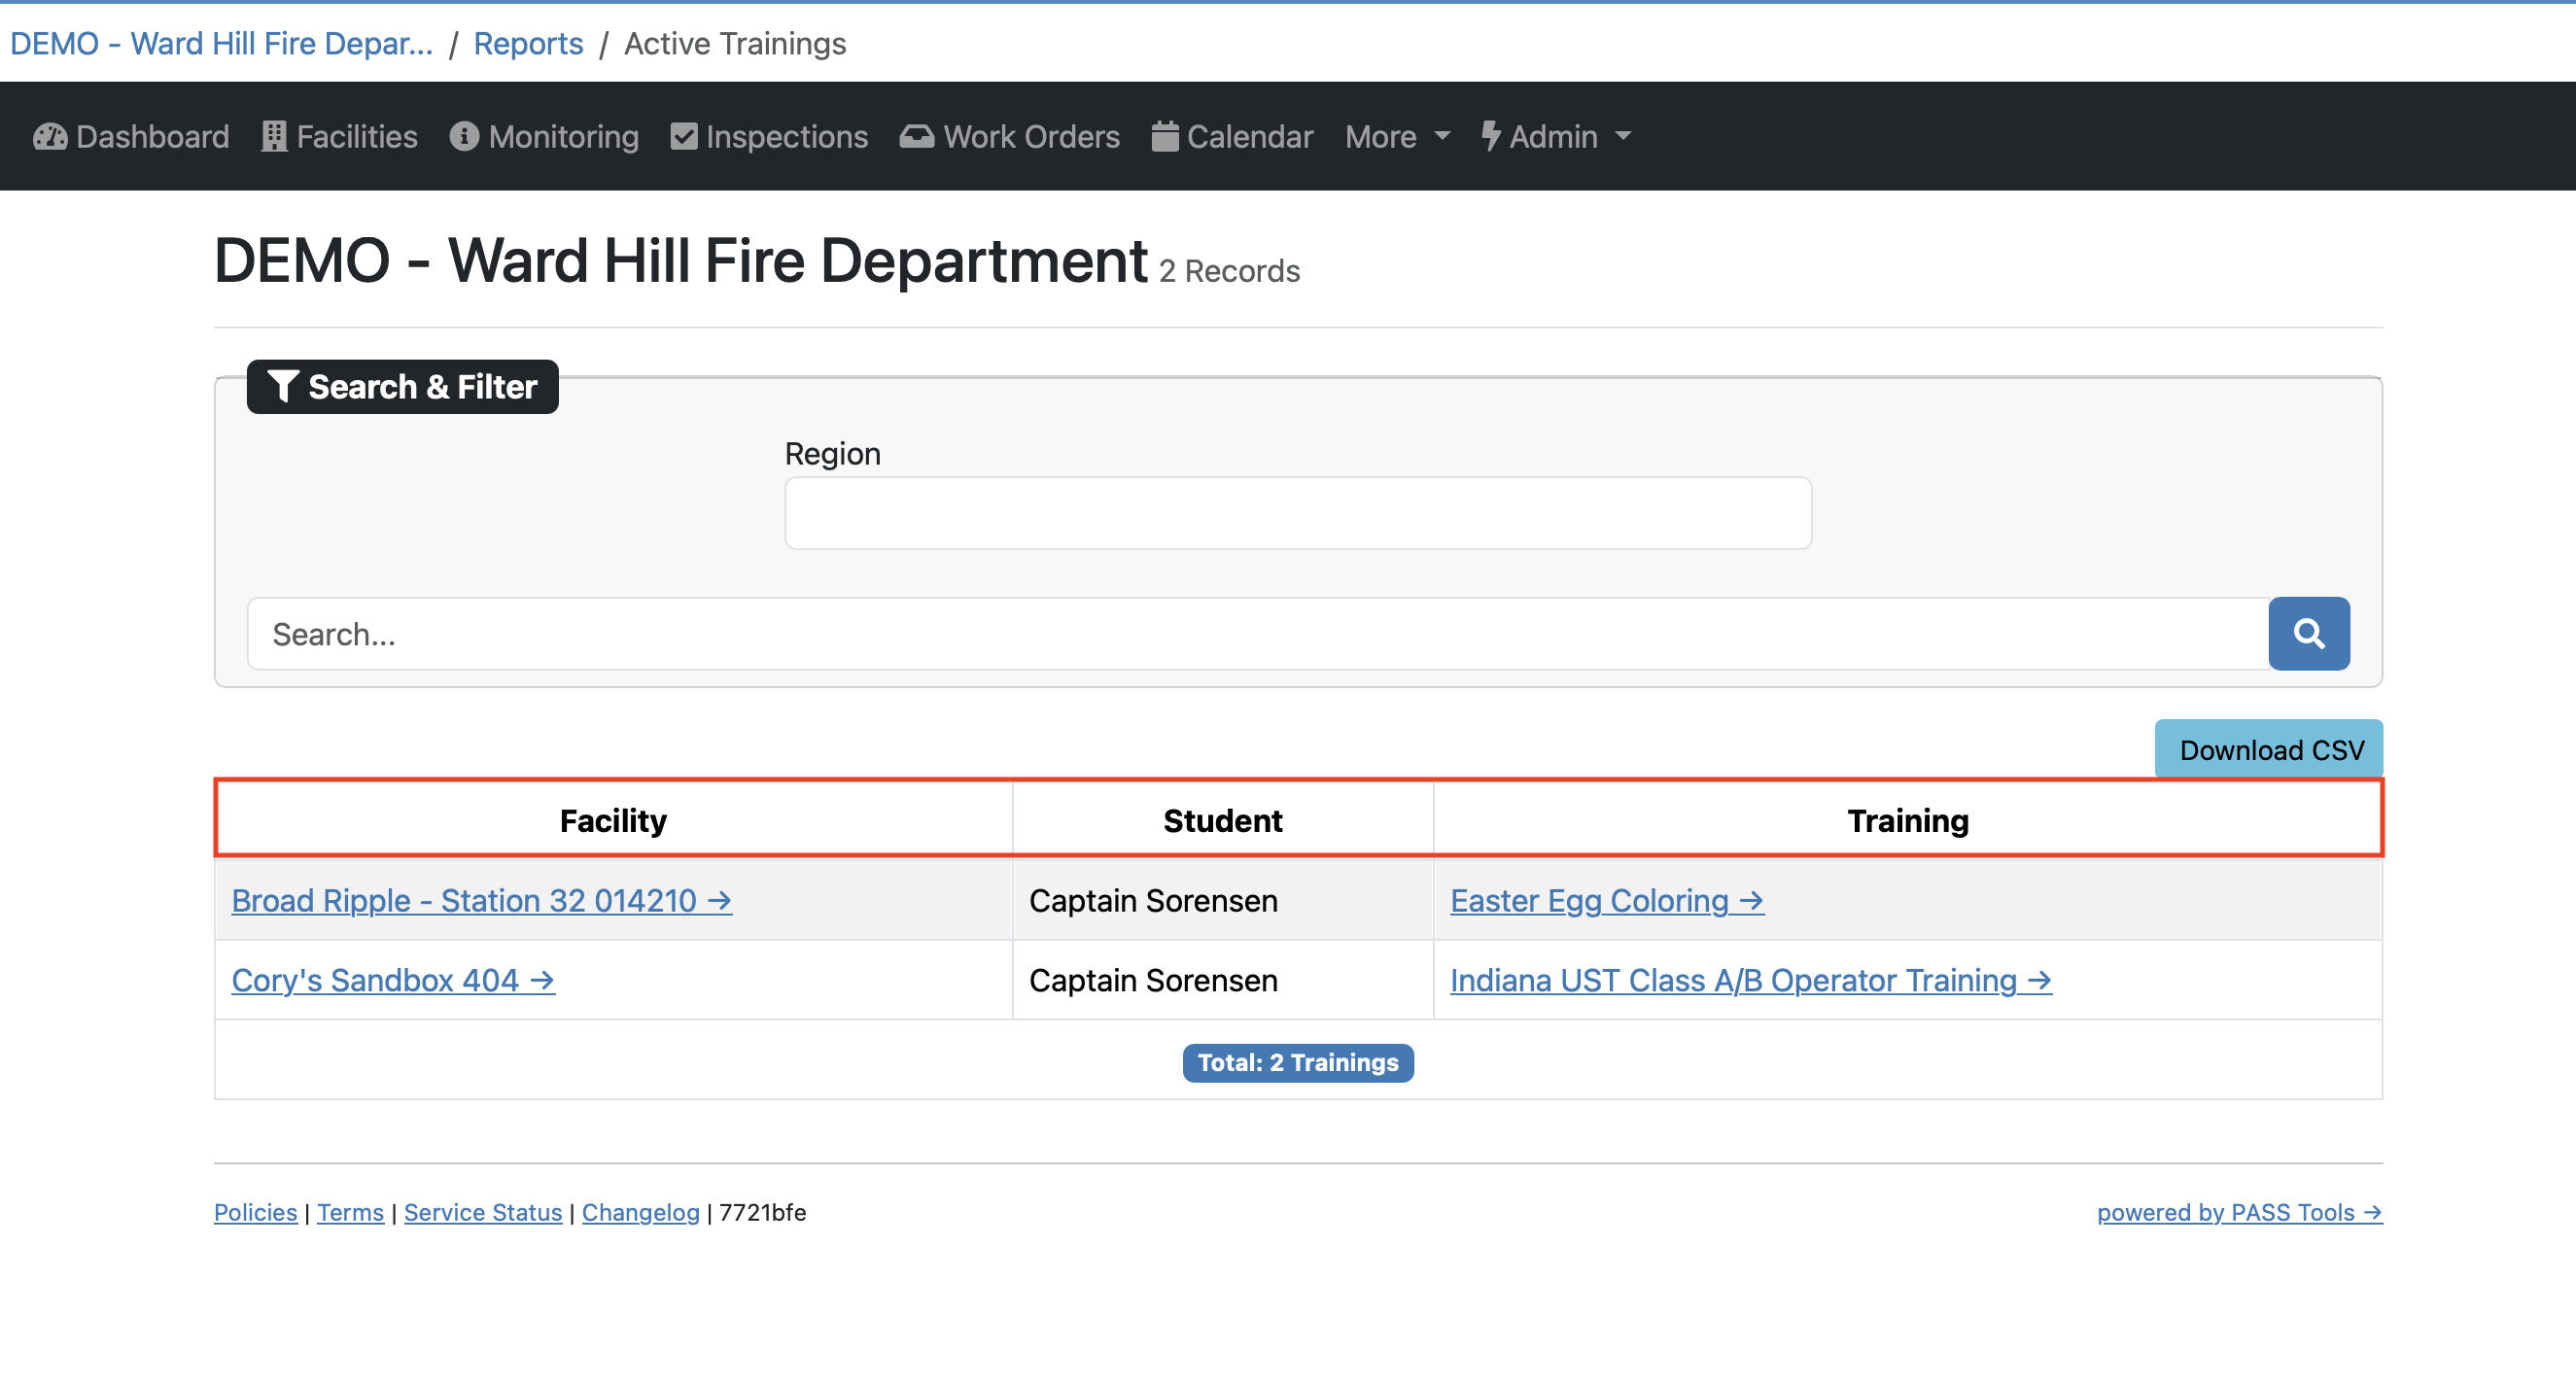Screen dimensions: 2576x1384
Task: Expand the More dropdown menu
Action: [1396, 137]
